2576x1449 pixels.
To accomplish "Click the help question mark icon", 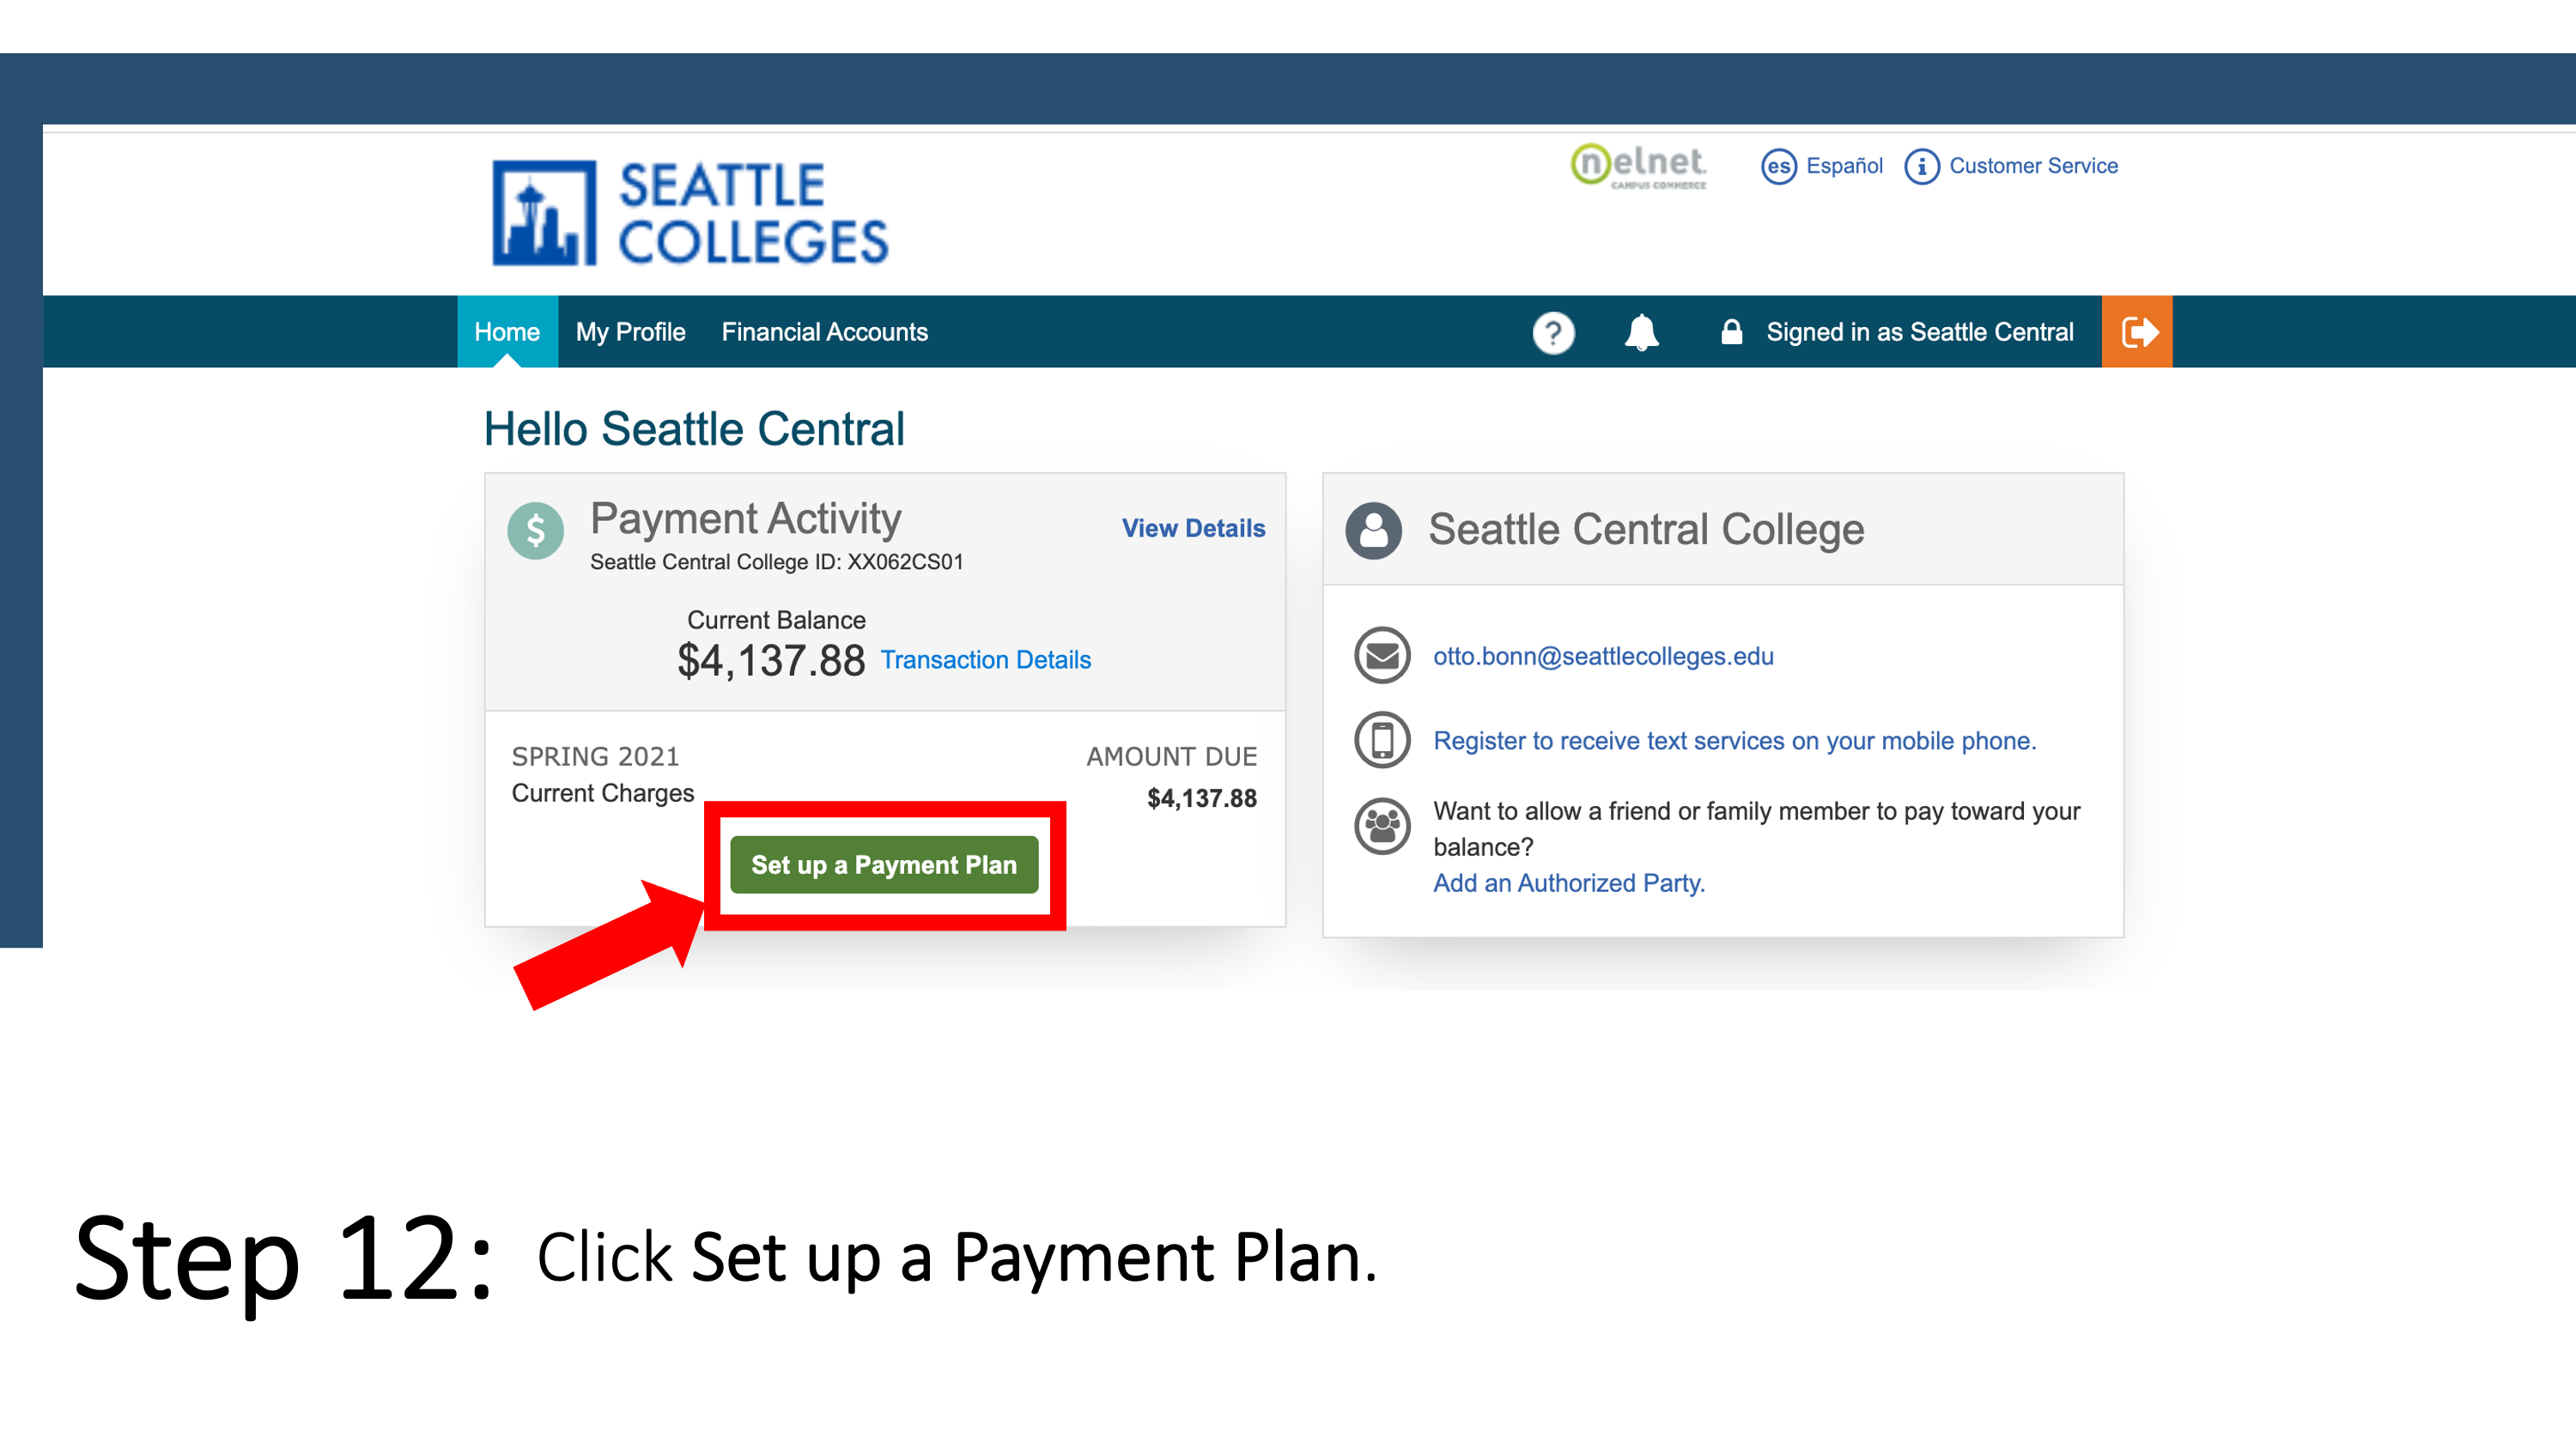I will 1552,332.
